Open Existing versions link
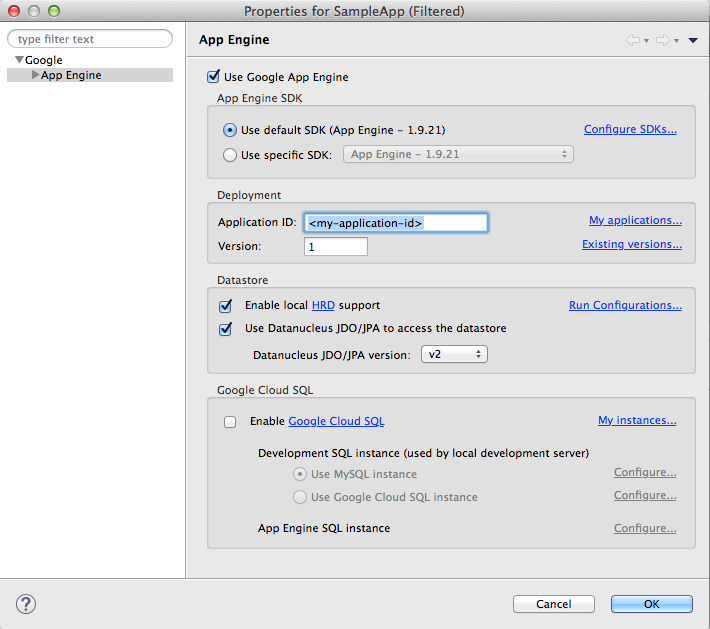This screenshot has height=629, width=710. (x=632, y=245)
